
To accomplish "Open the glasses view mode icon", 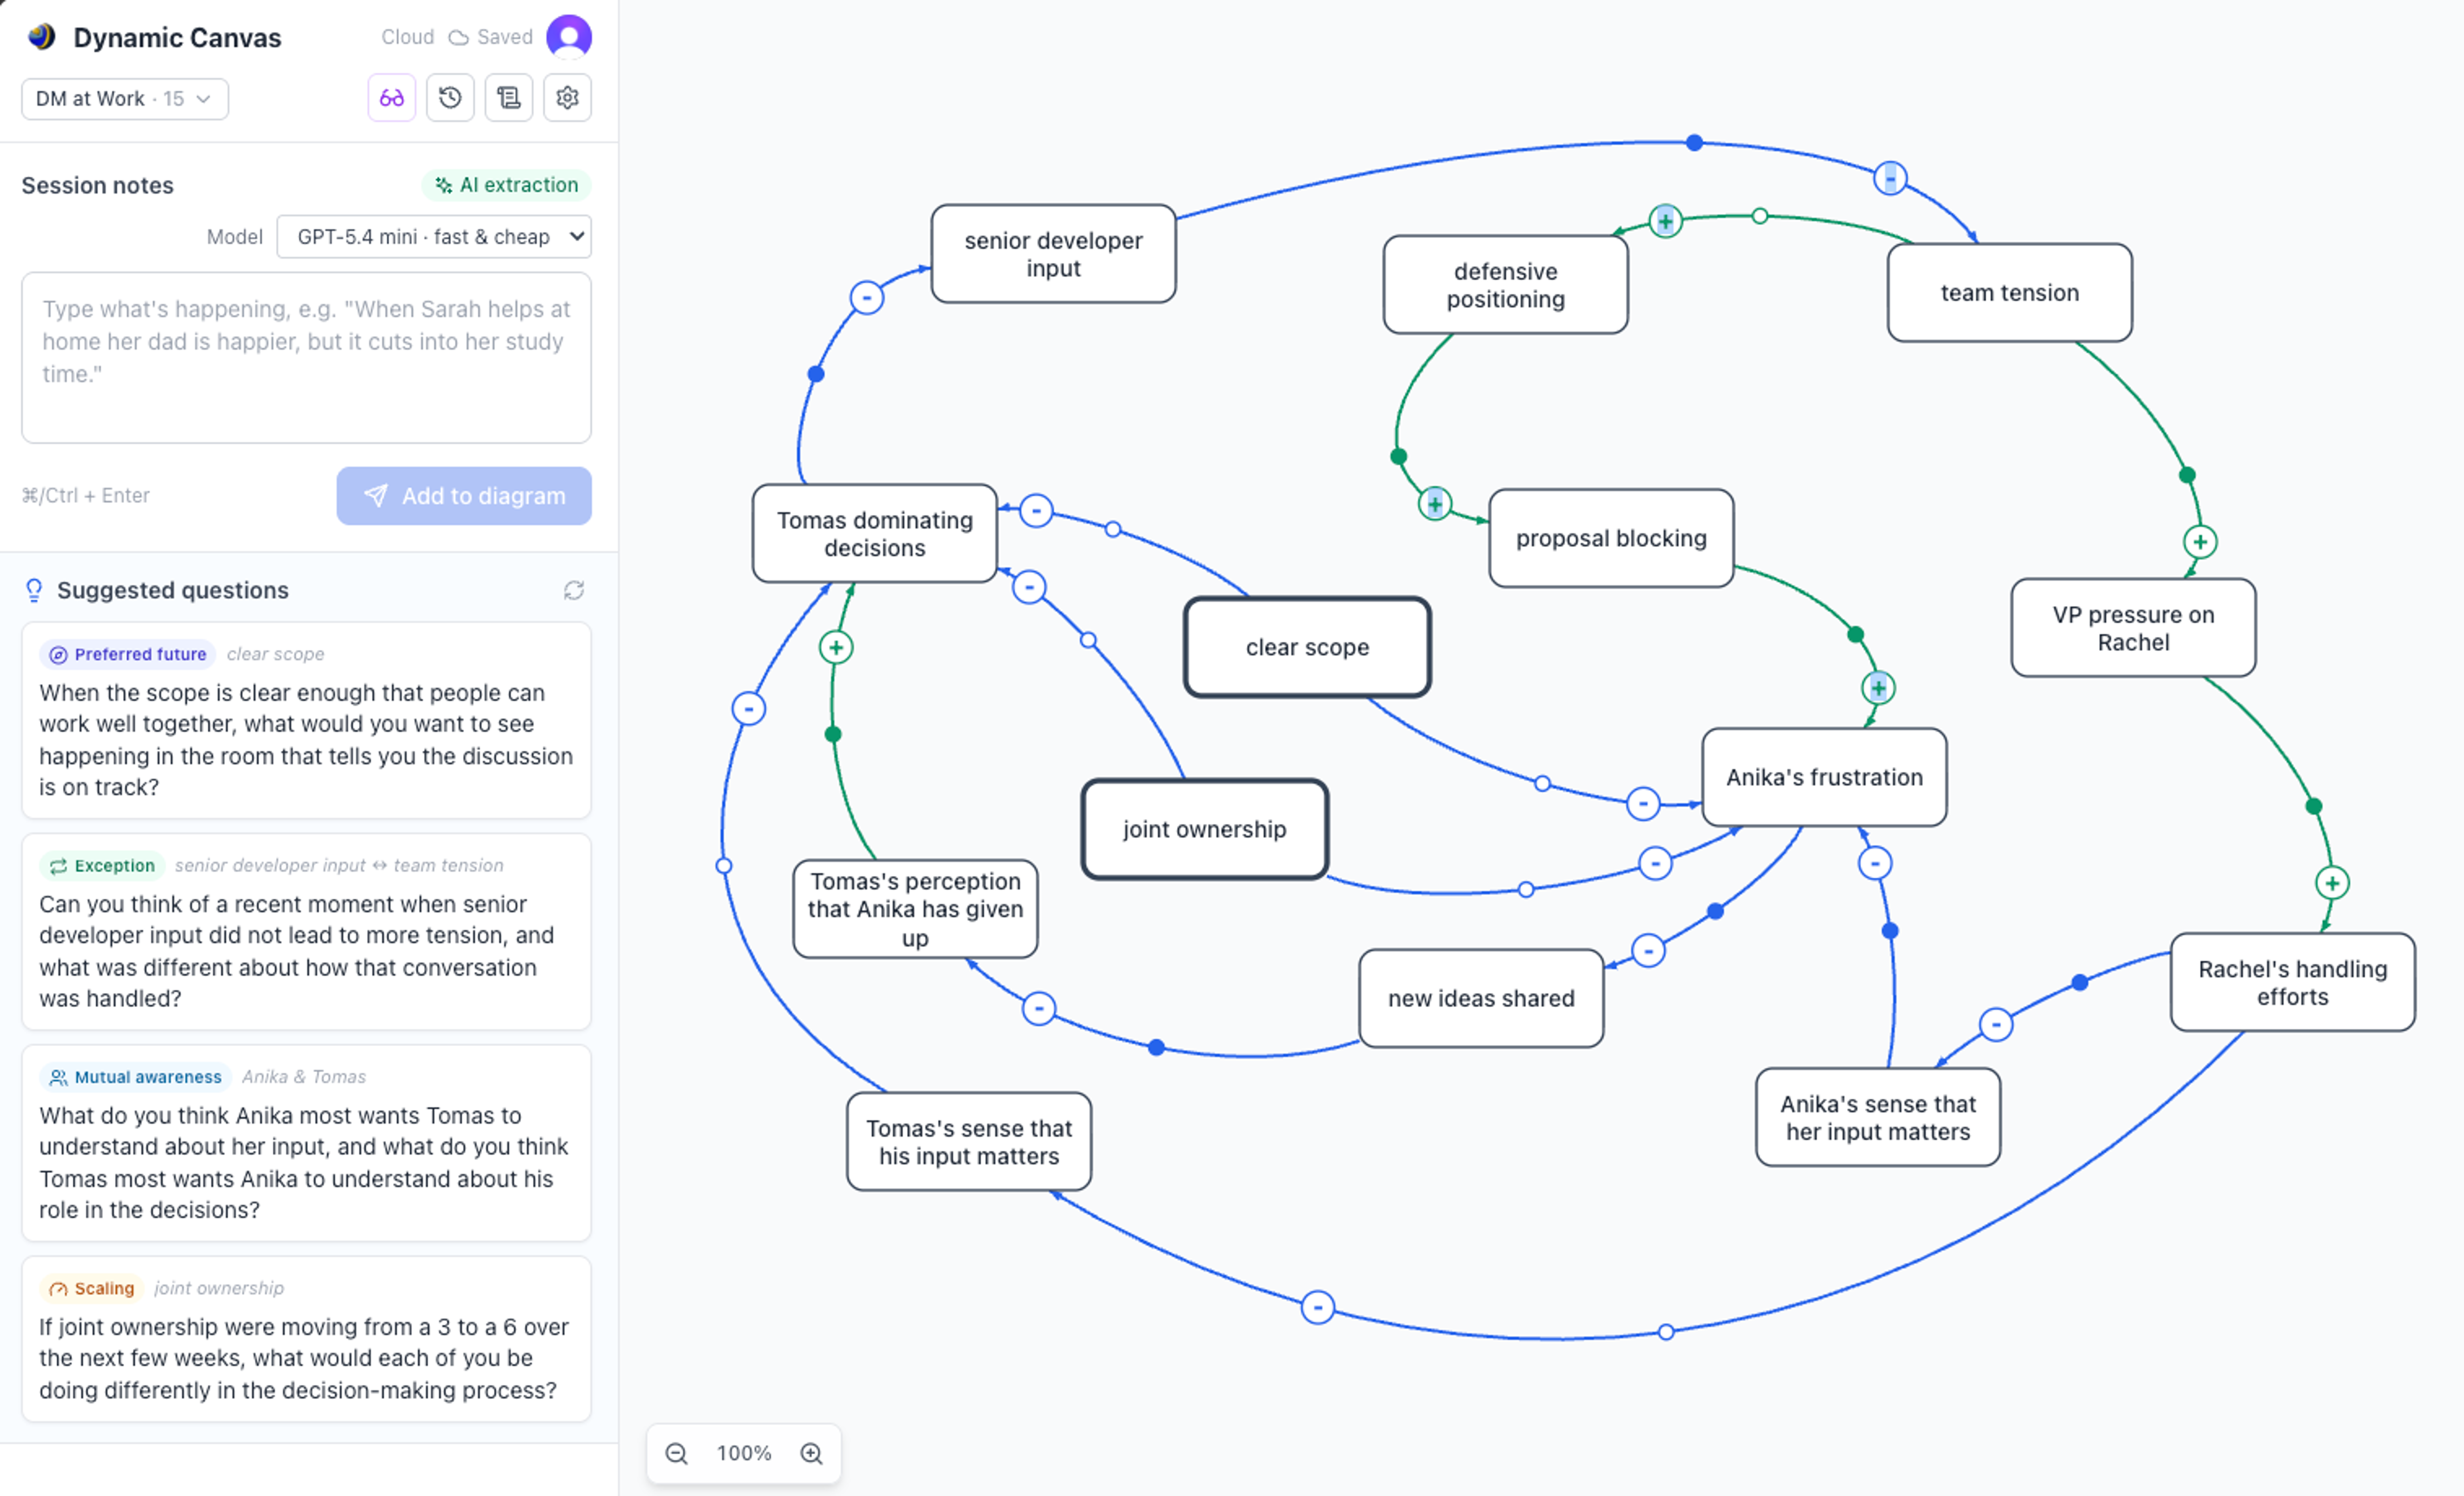I will pyautogui.click(x=391, y=98).
